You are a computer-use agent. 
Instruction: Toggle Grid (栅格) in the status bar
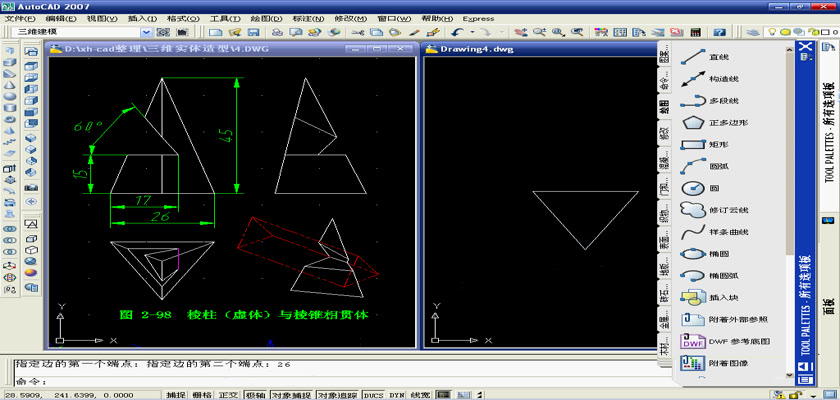[202, 395]
